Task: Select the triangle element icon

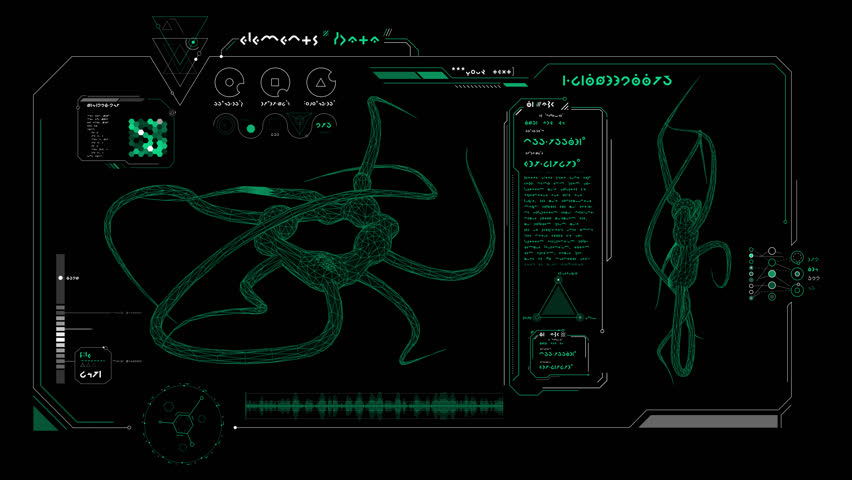Action: (319, 82)
